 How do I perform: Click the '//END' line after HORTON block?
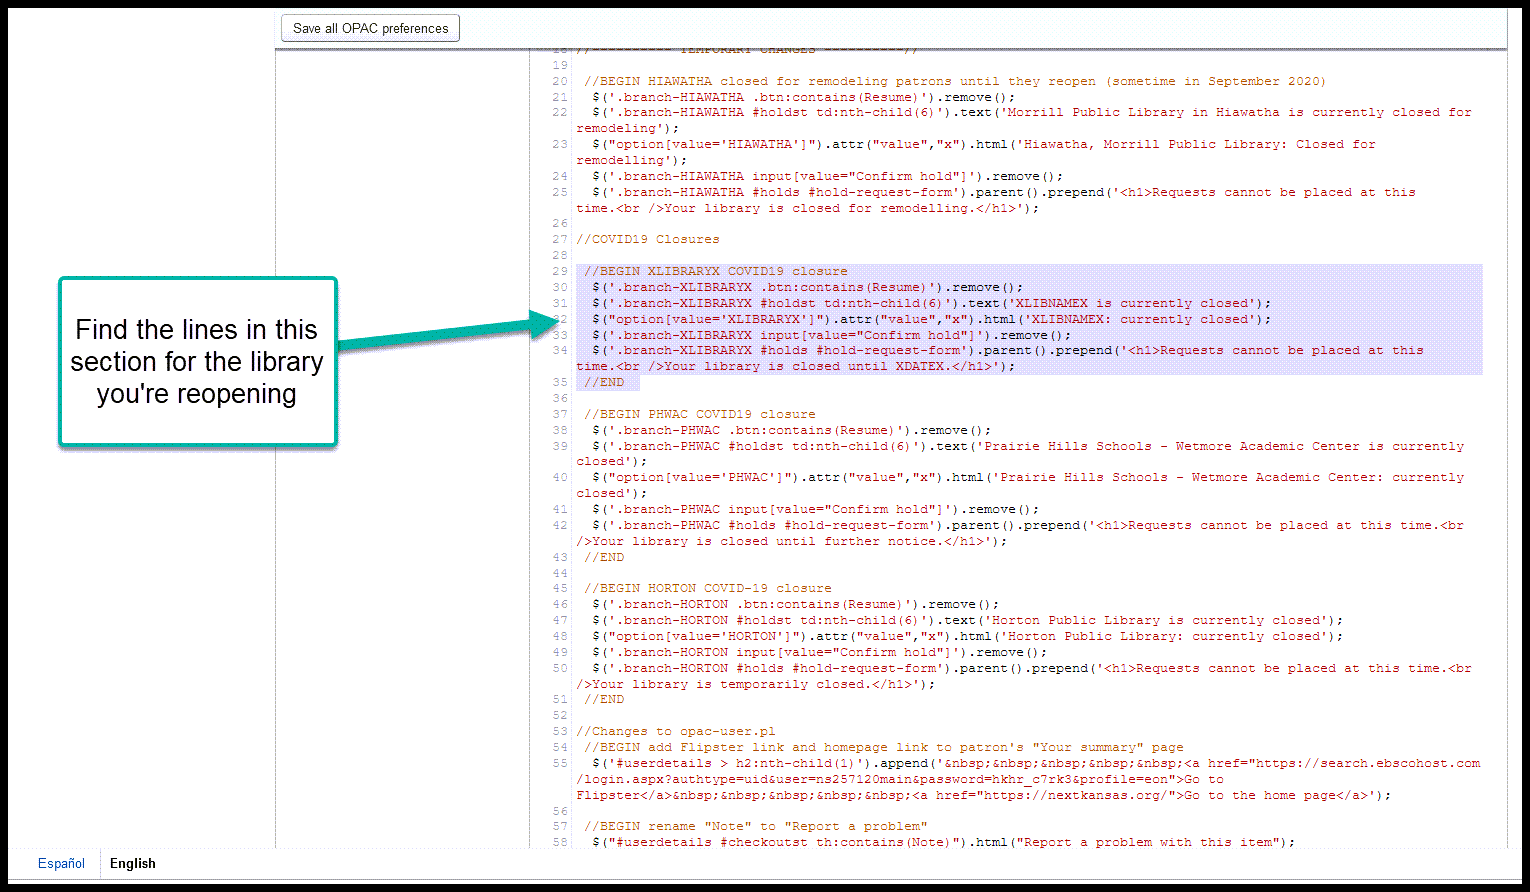tap(604, 699)
